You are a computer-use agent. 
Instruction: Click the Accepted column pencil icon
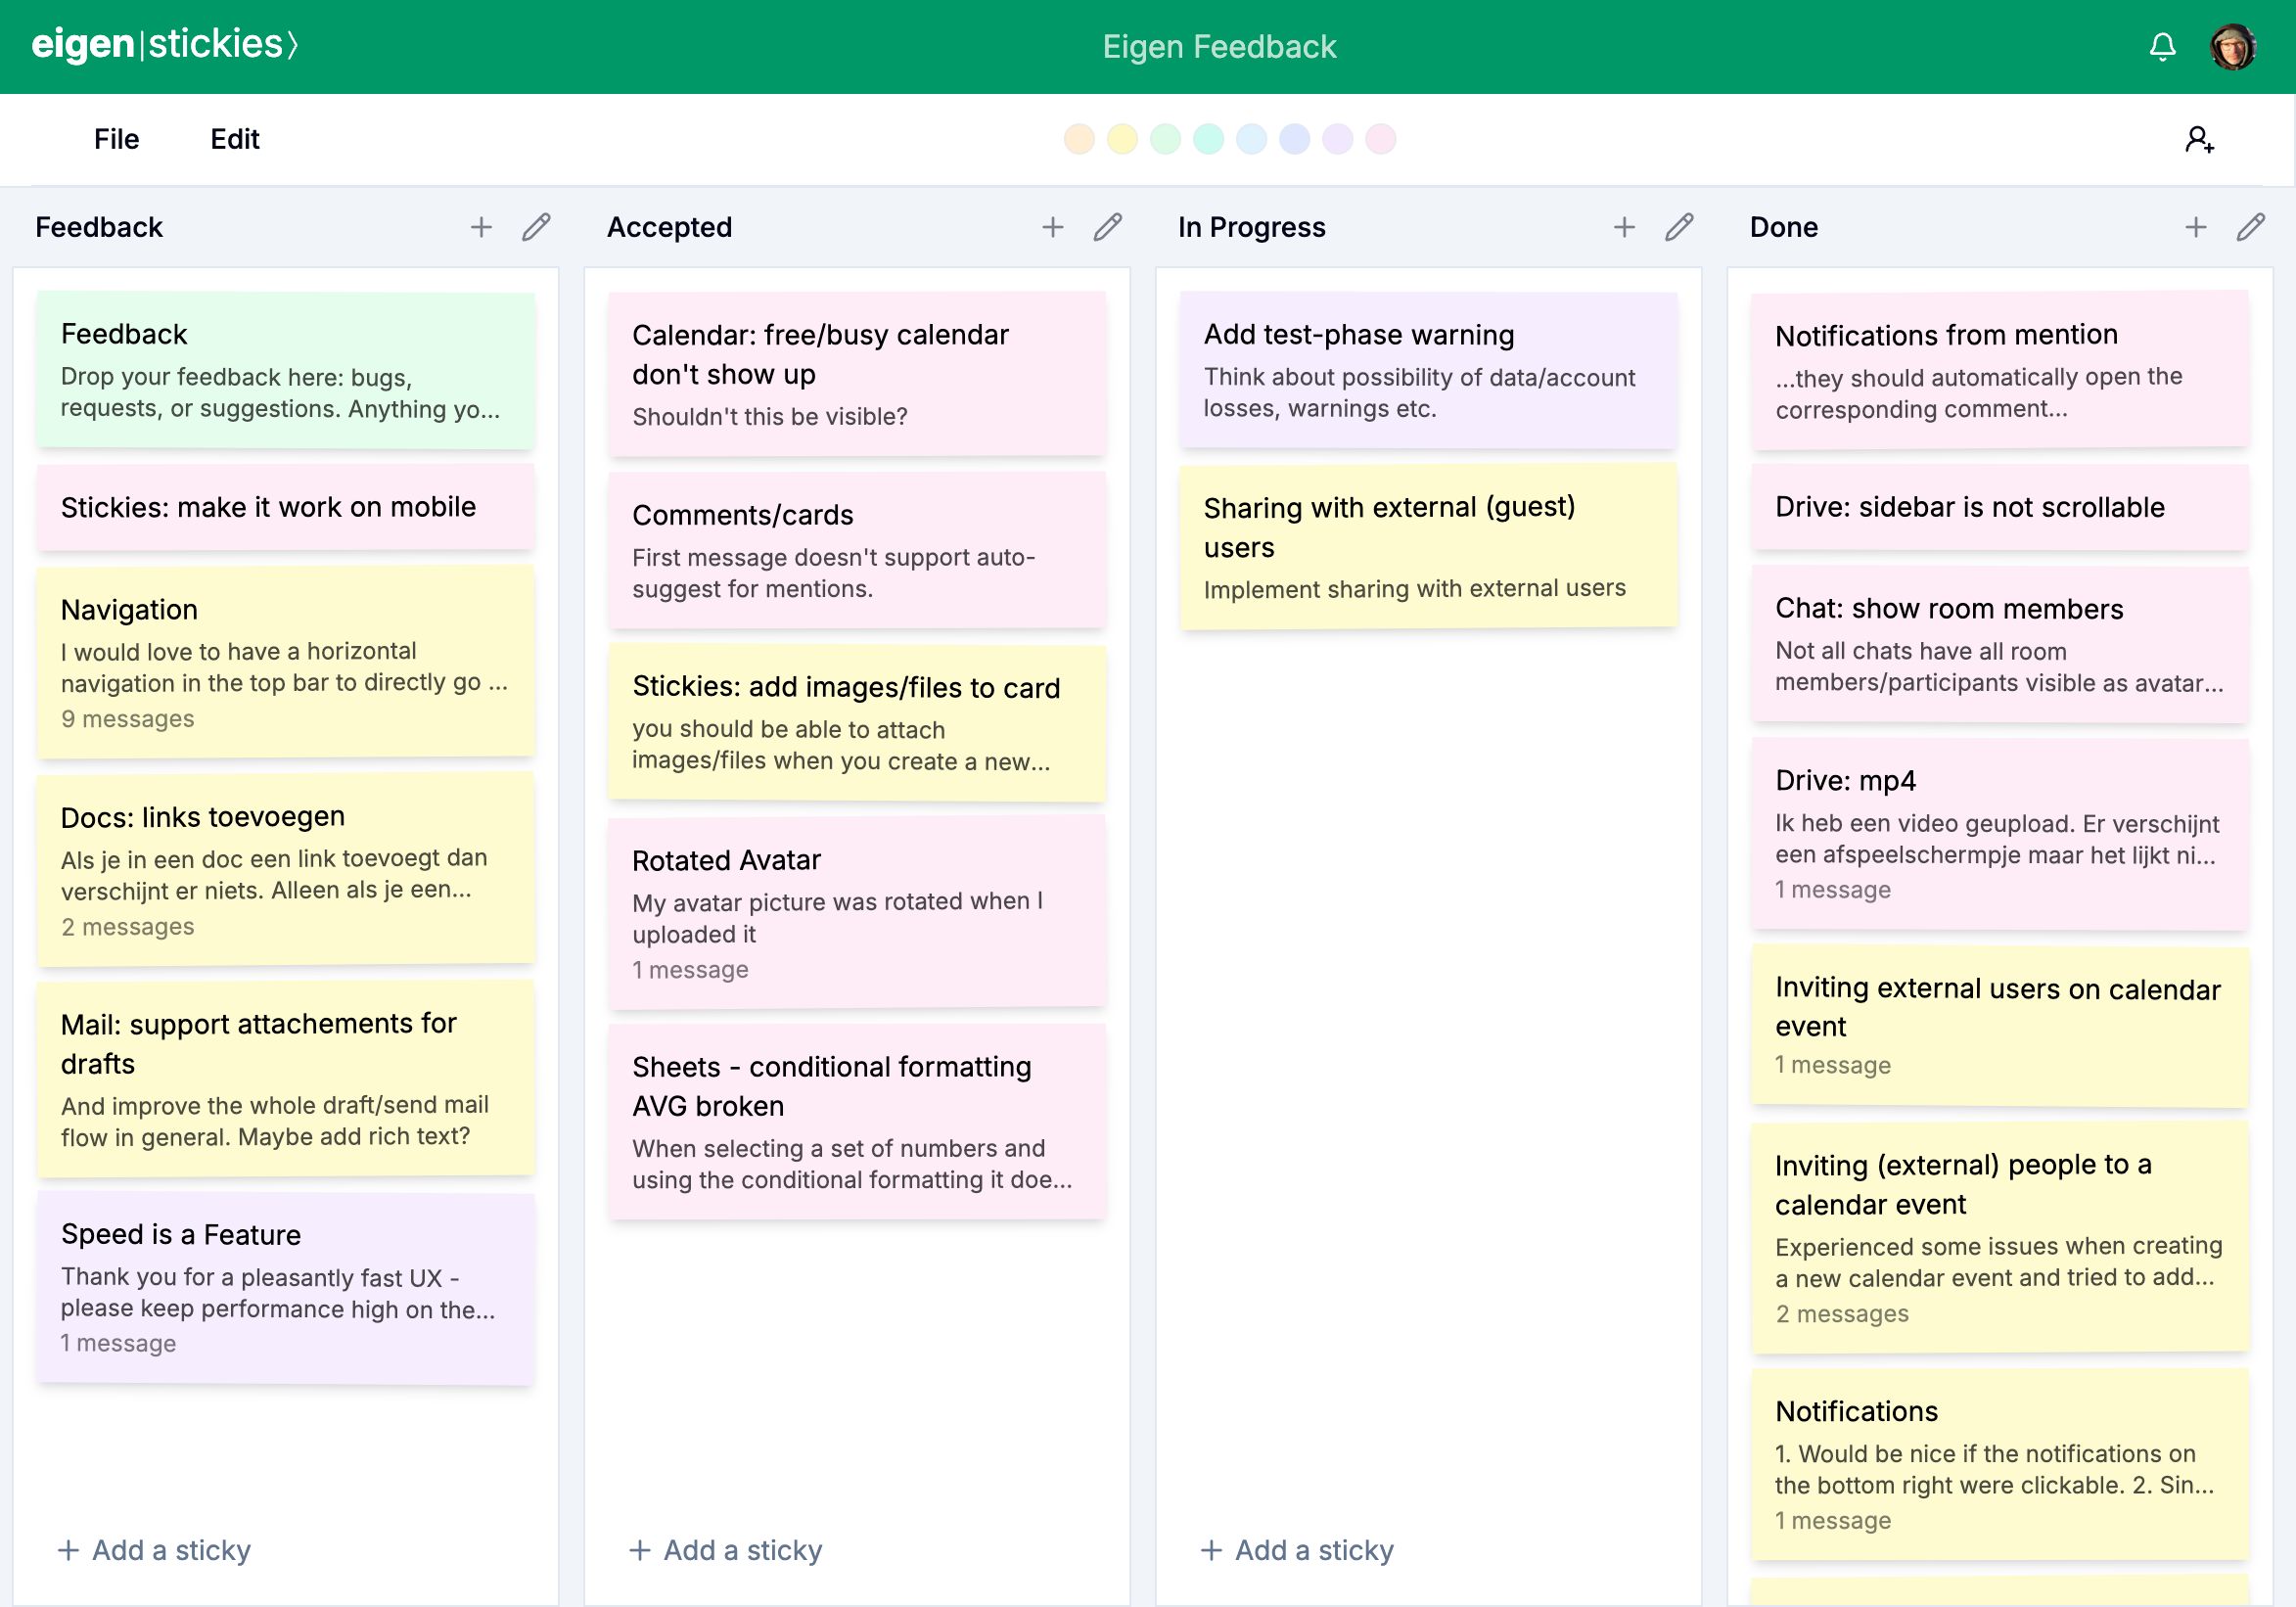click(x=1107, y=227)
